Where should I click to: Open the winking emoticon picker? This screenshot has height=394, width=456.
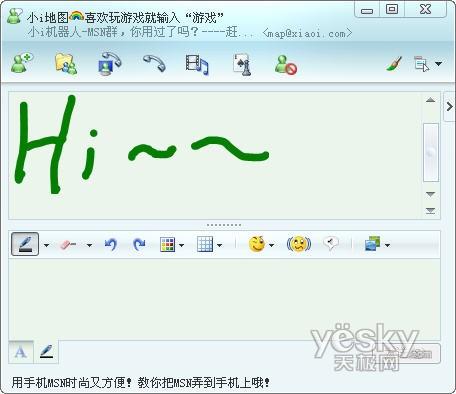point(257,244)
